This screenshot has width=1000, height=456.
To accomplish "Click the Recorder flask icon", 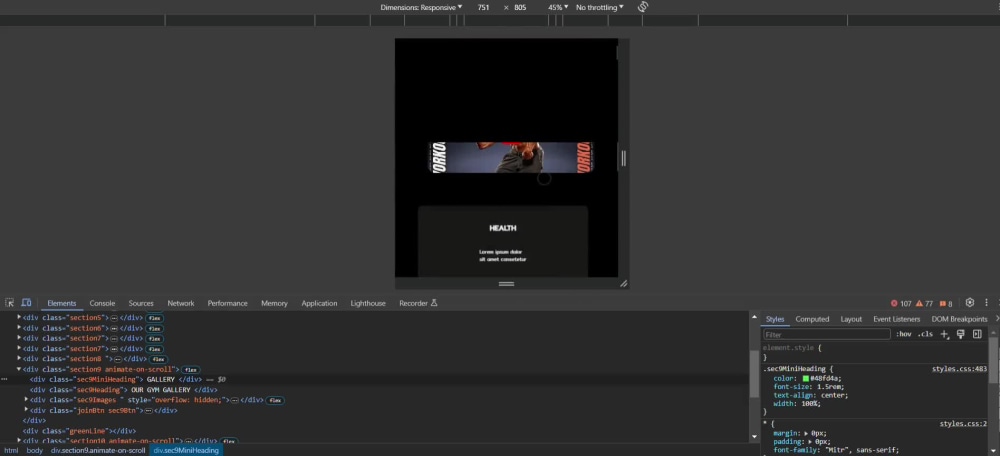I will point(434,303).
